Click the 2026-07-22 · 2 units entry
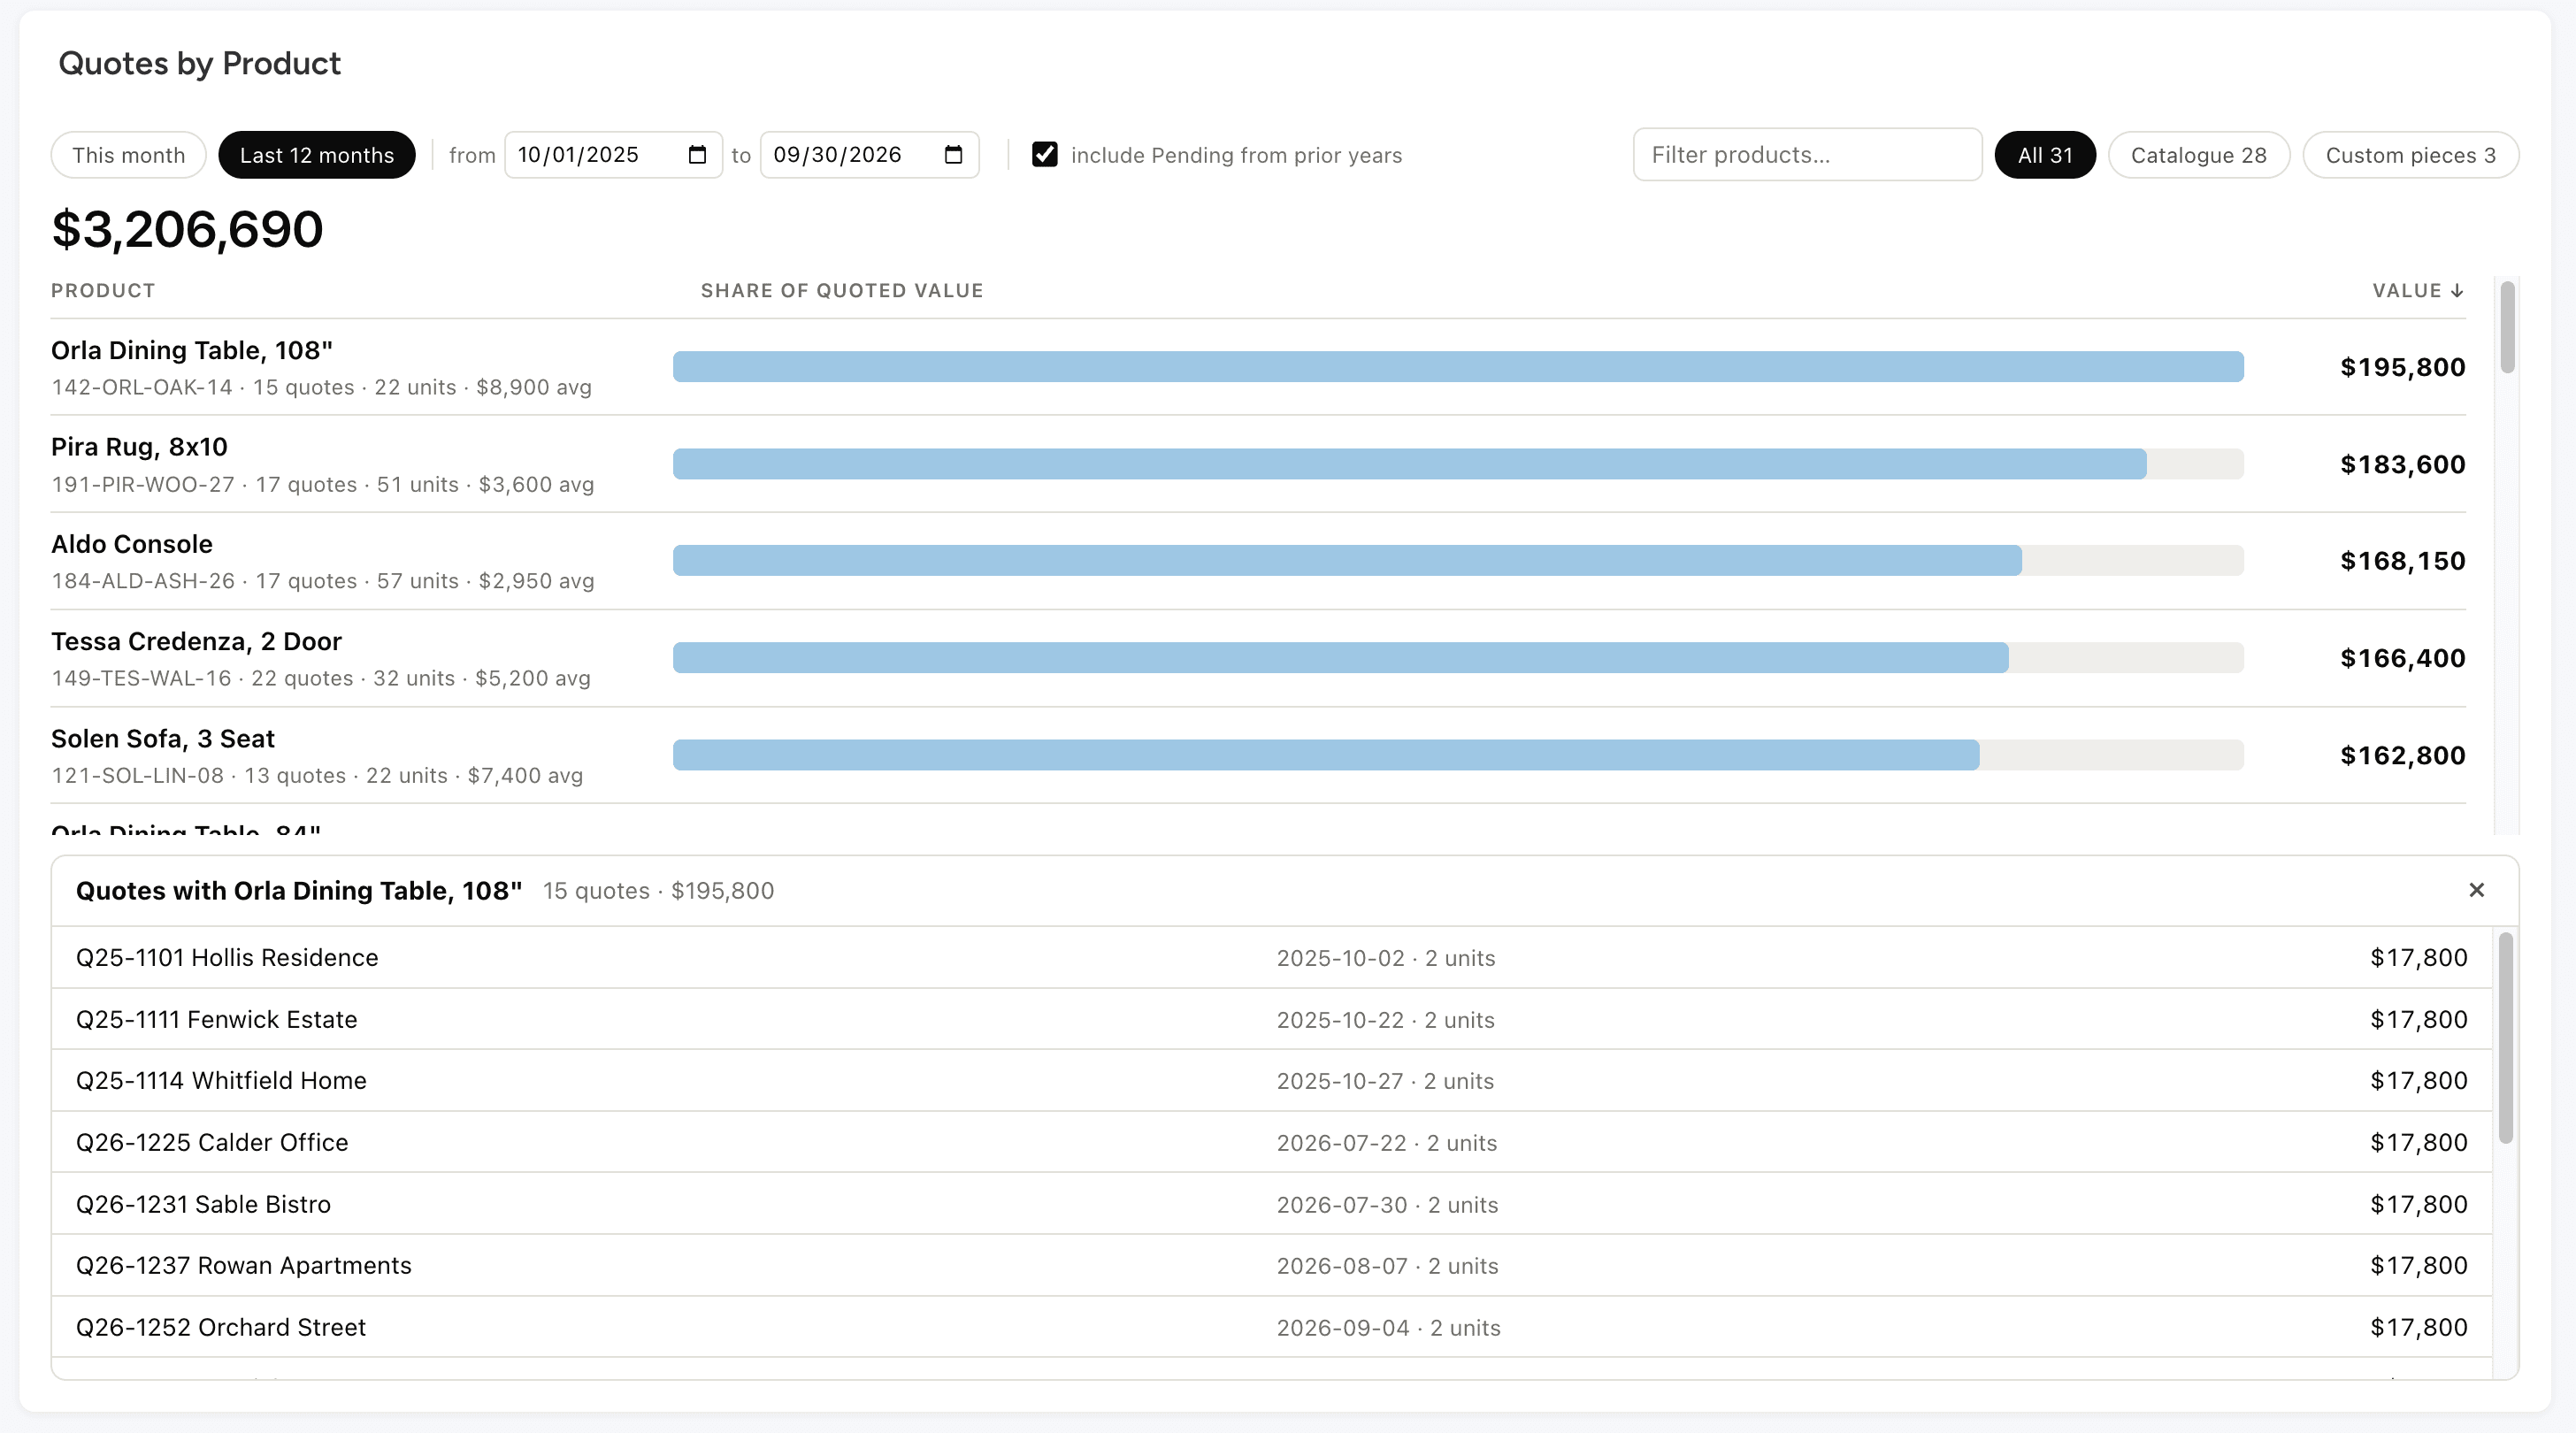Screen dimensions: 2576x1433 point(1386,1143)
